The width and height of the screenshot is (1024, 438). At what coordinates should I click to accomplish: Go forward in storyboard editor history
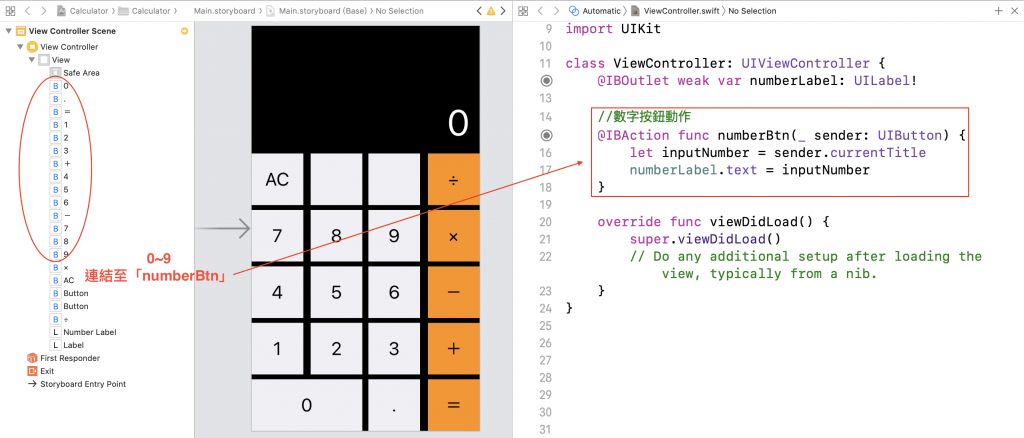pos(43,11)
